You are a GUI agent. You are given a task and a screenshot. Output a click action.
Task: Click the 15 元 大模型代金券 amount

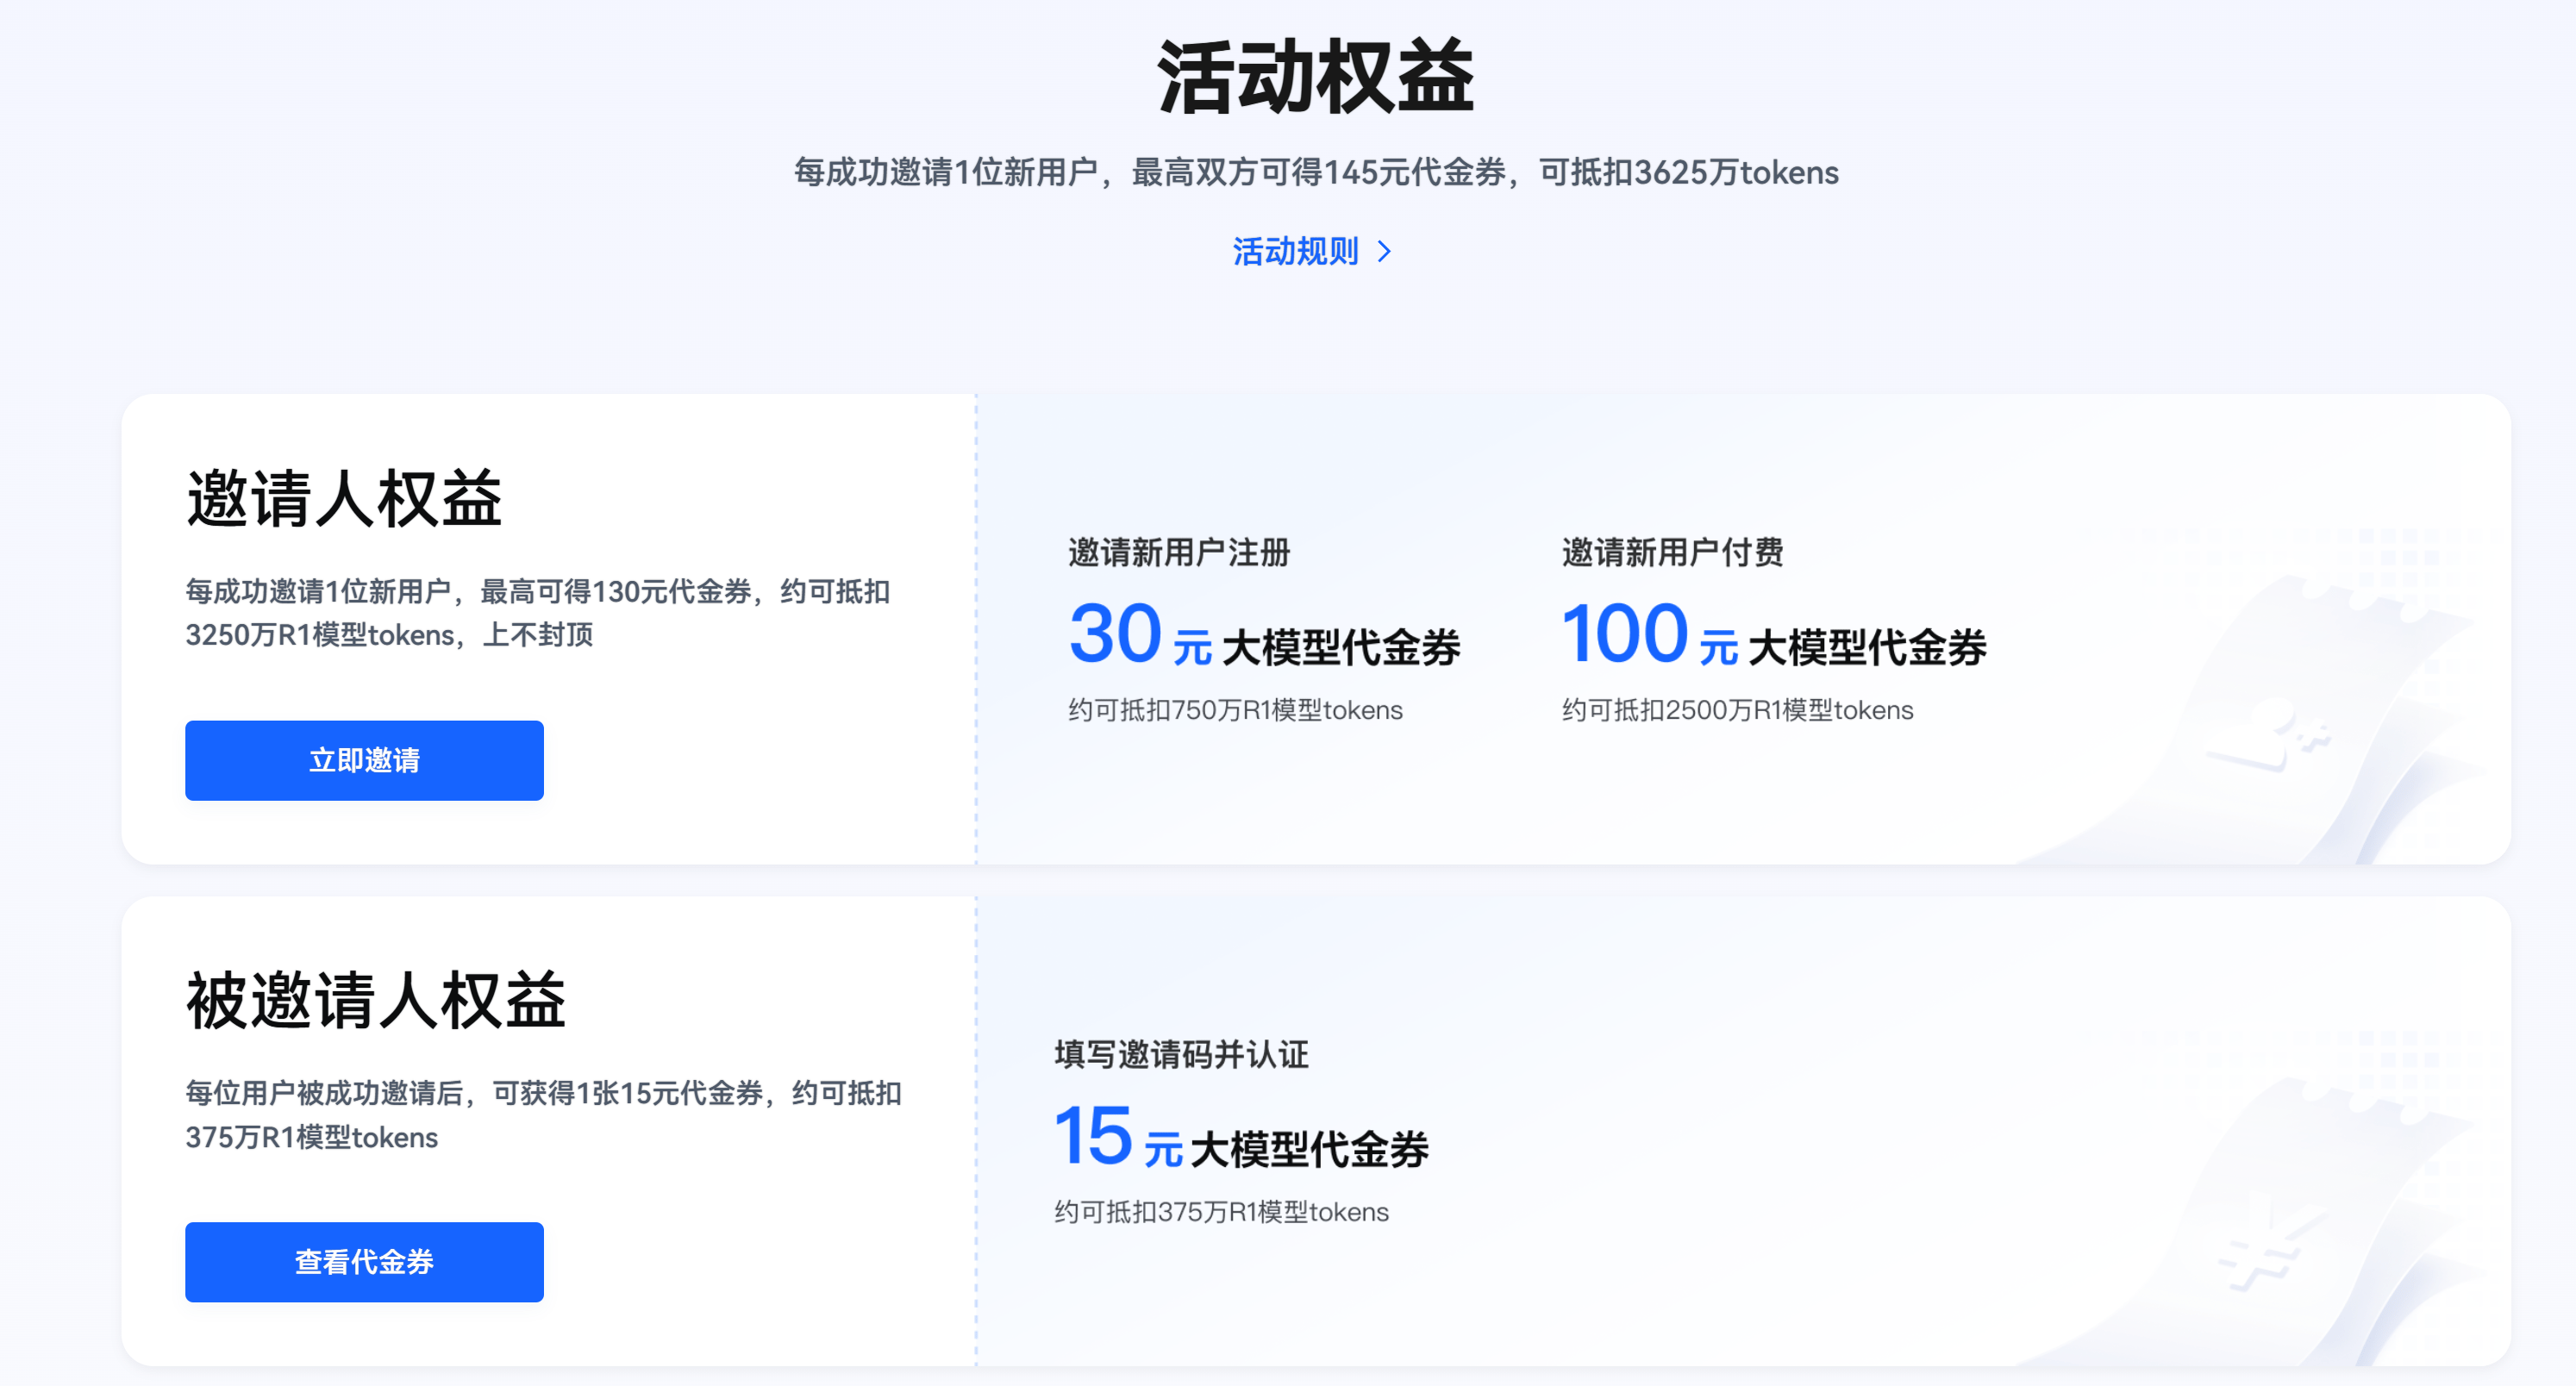(x=1241, y=1137)
